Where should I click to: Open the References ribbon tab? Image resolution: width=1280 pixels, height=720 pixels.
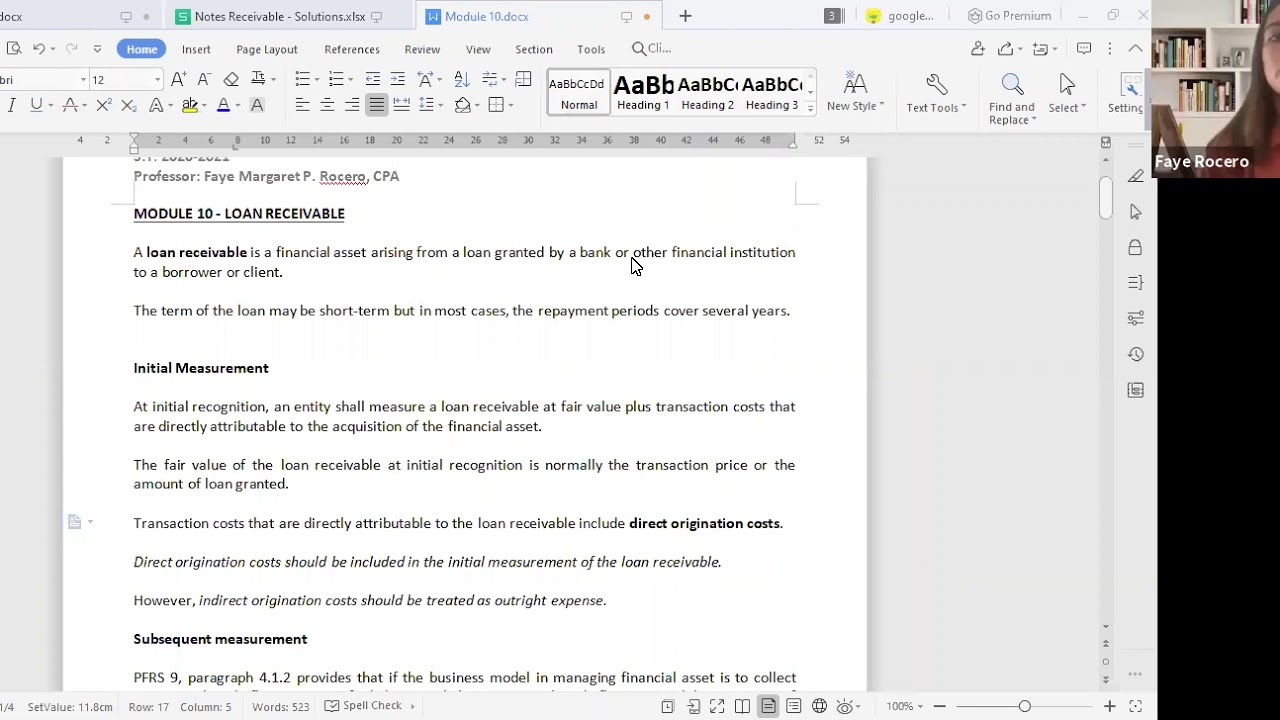pyautogui.click(x=352, y=49)
